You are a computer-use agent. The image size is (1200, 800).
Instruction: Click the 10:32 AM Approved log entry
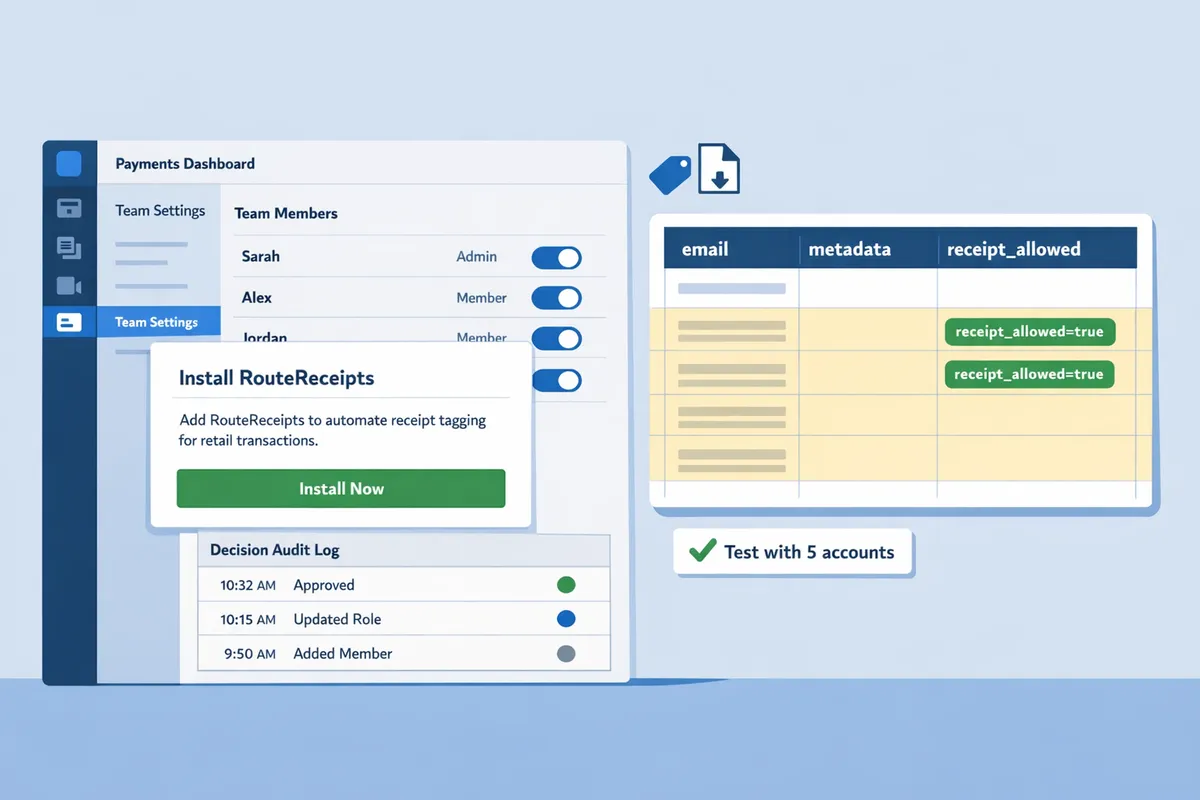click(403, 585)
